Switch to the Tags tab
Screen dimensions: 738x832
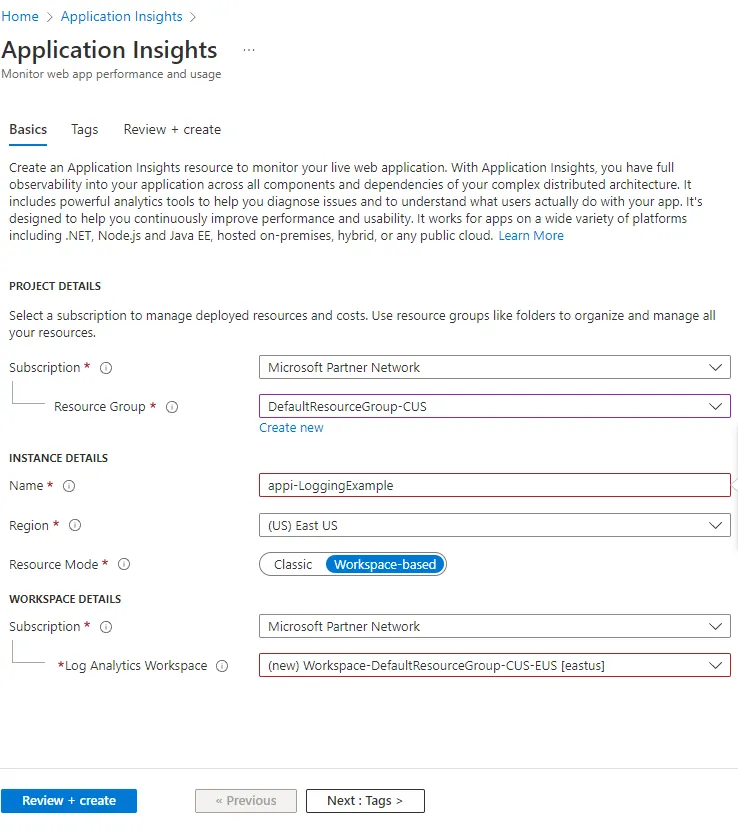tap(84, 129)
